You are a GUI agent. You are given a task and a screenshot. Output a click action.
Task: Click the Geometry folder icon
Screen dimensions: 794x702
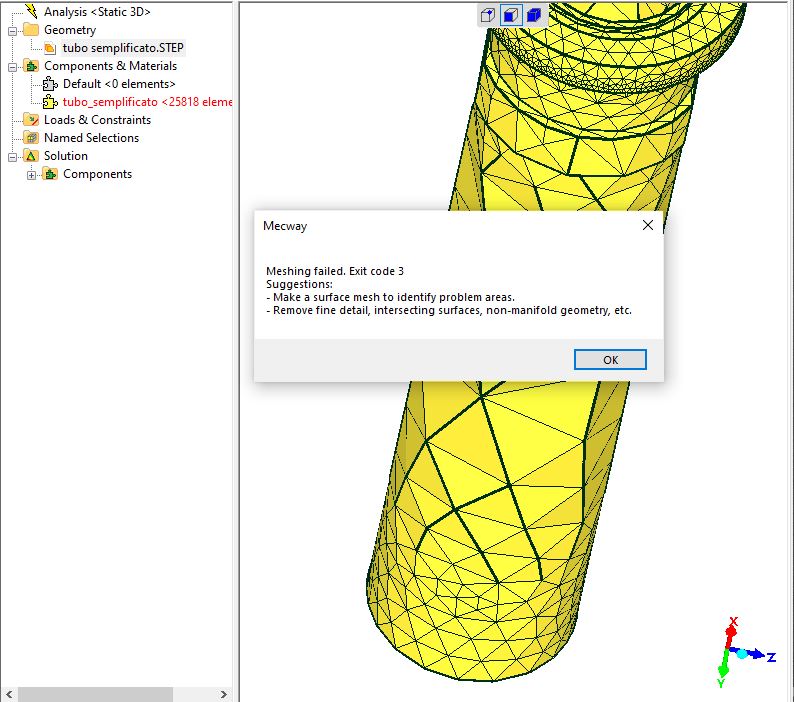point(31,30)
